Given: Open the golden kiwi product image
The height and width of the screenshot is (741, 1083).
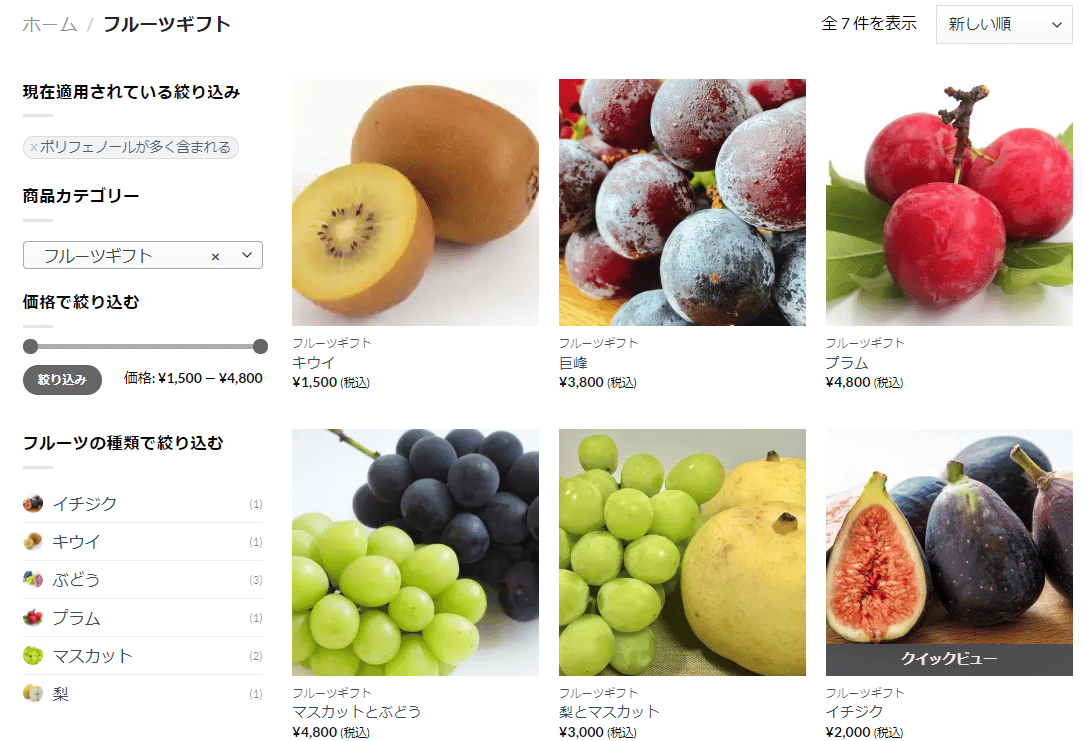Looking at the screenshot, I should point(415,202).
